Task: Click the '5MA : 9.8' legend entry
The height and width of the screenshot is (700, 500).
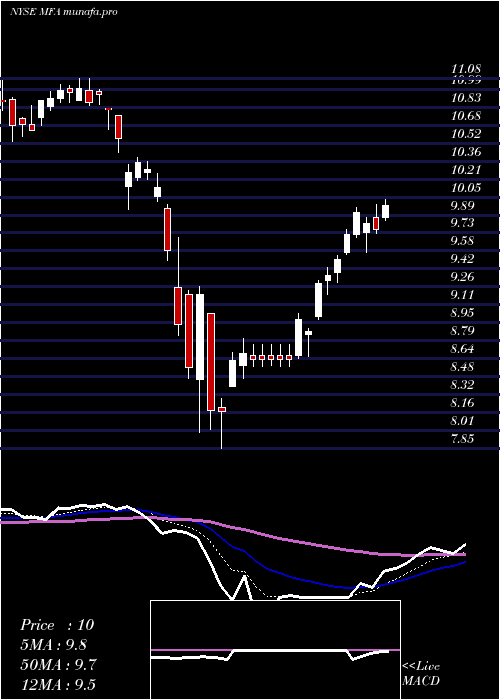Action: point(53,645)
